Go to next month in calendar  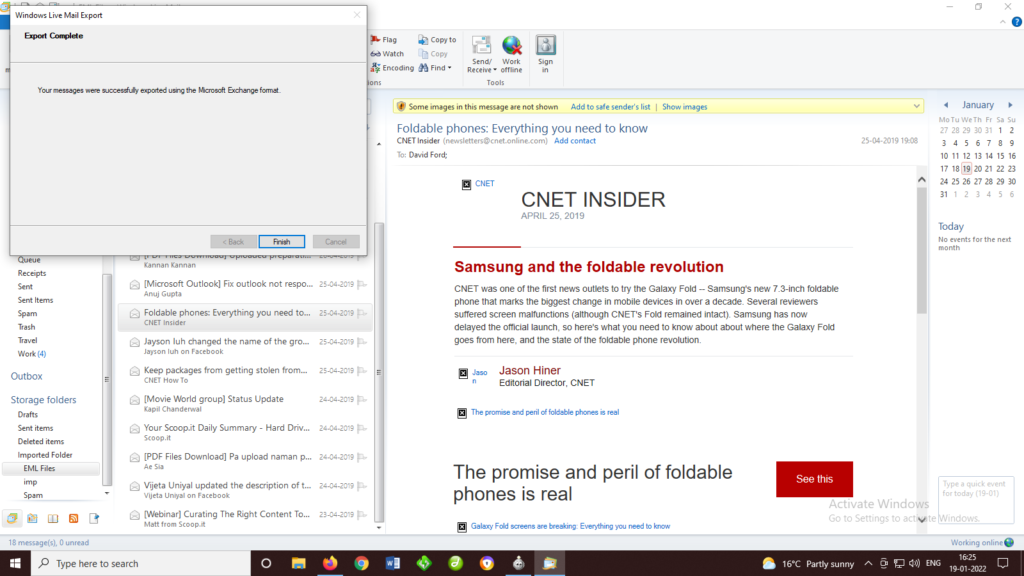pyautogui.click(x=1012, y=105)
